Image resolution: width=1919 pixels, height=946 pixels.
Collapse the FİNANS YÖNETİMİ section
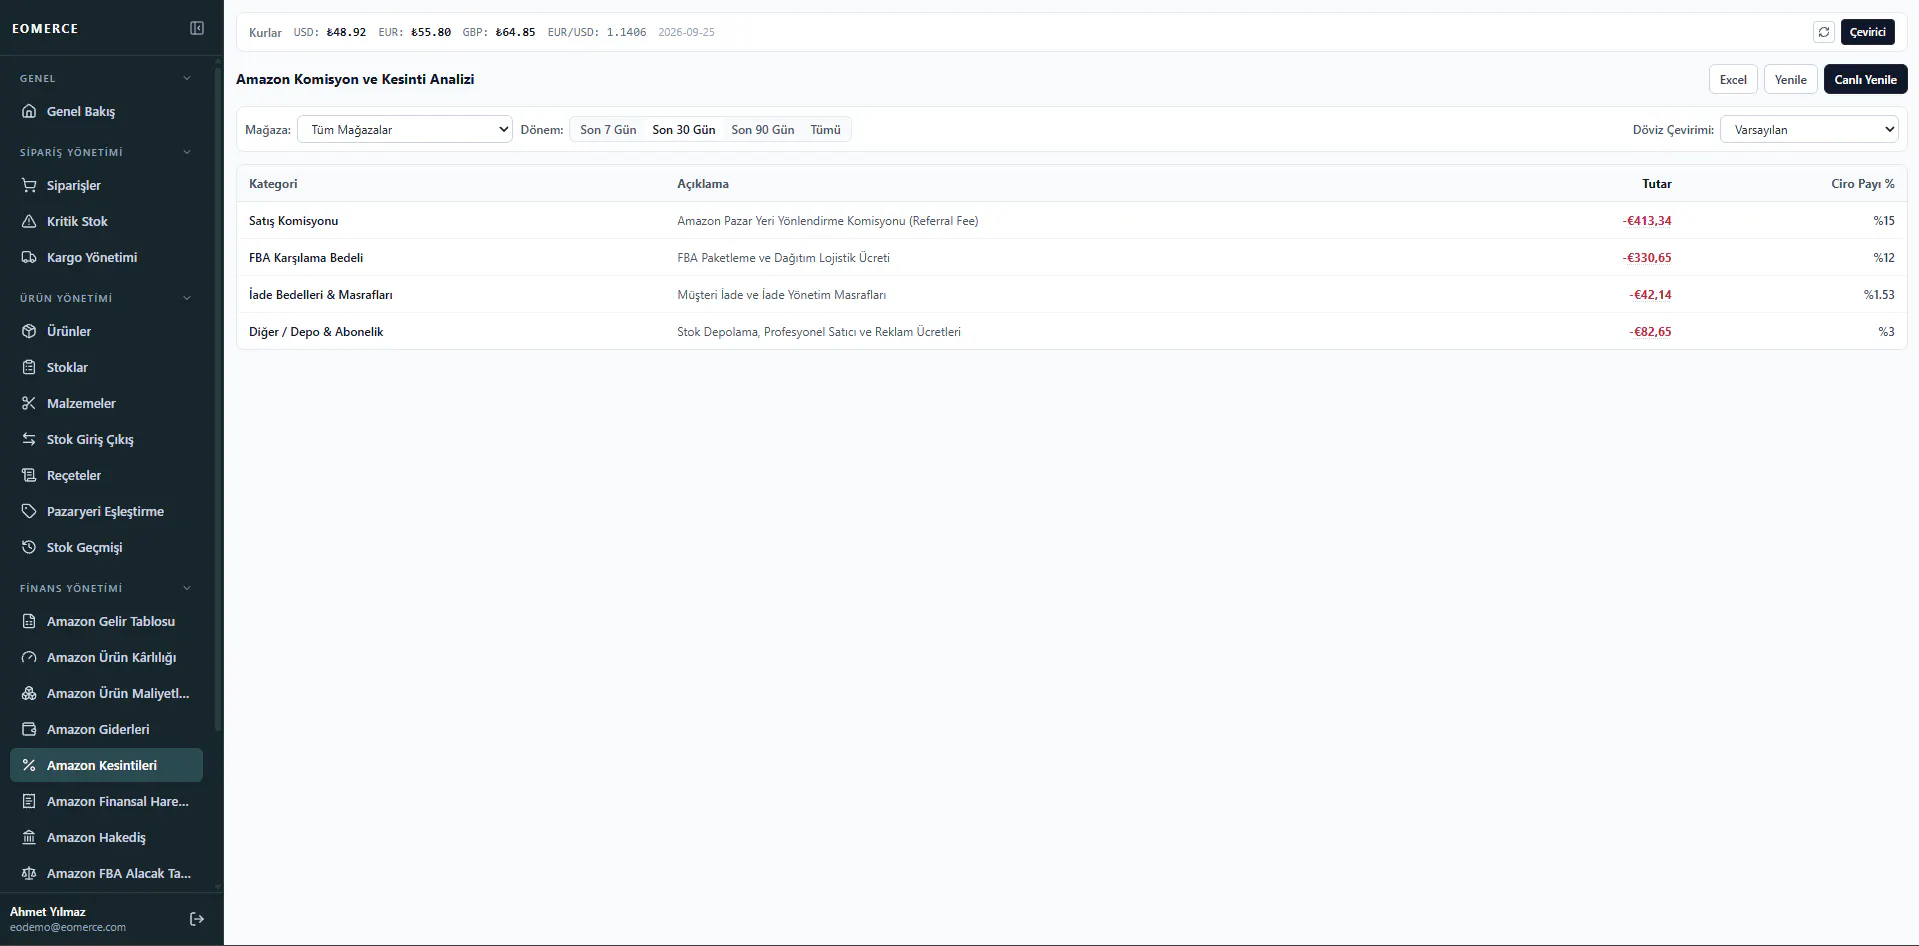pos(106,588)
